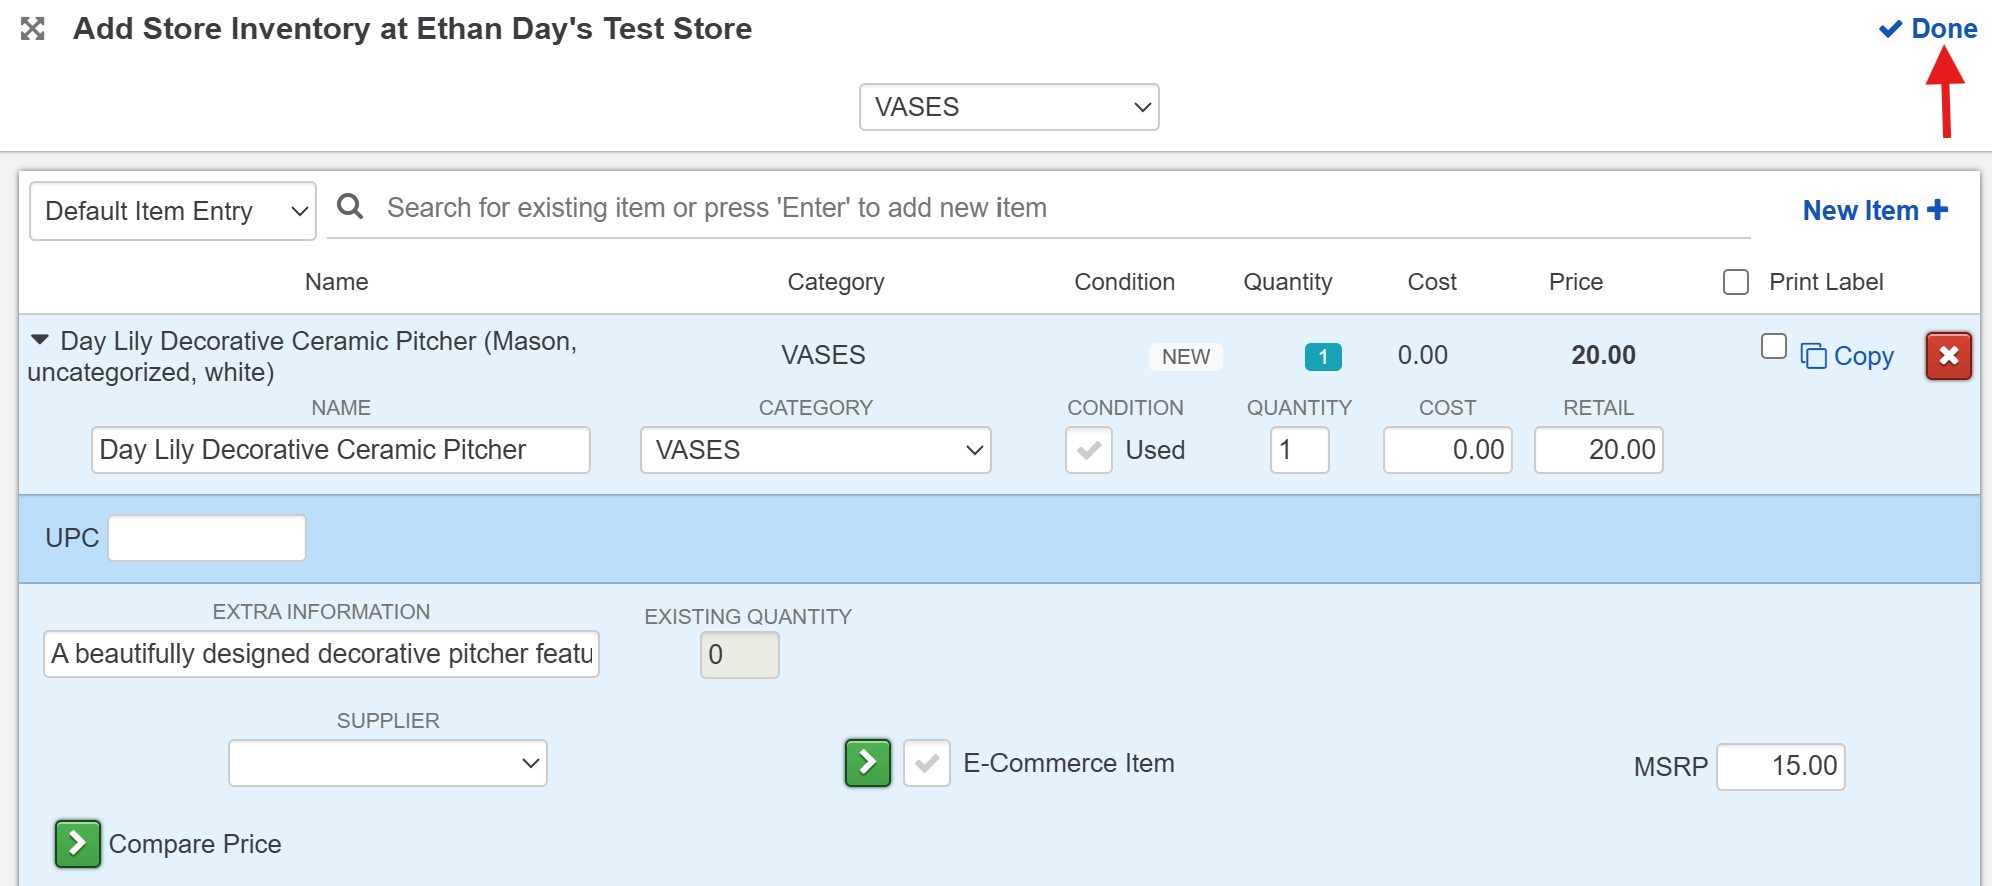Click the UPC input field
The image size is (1992, 886).
(207, 538)
